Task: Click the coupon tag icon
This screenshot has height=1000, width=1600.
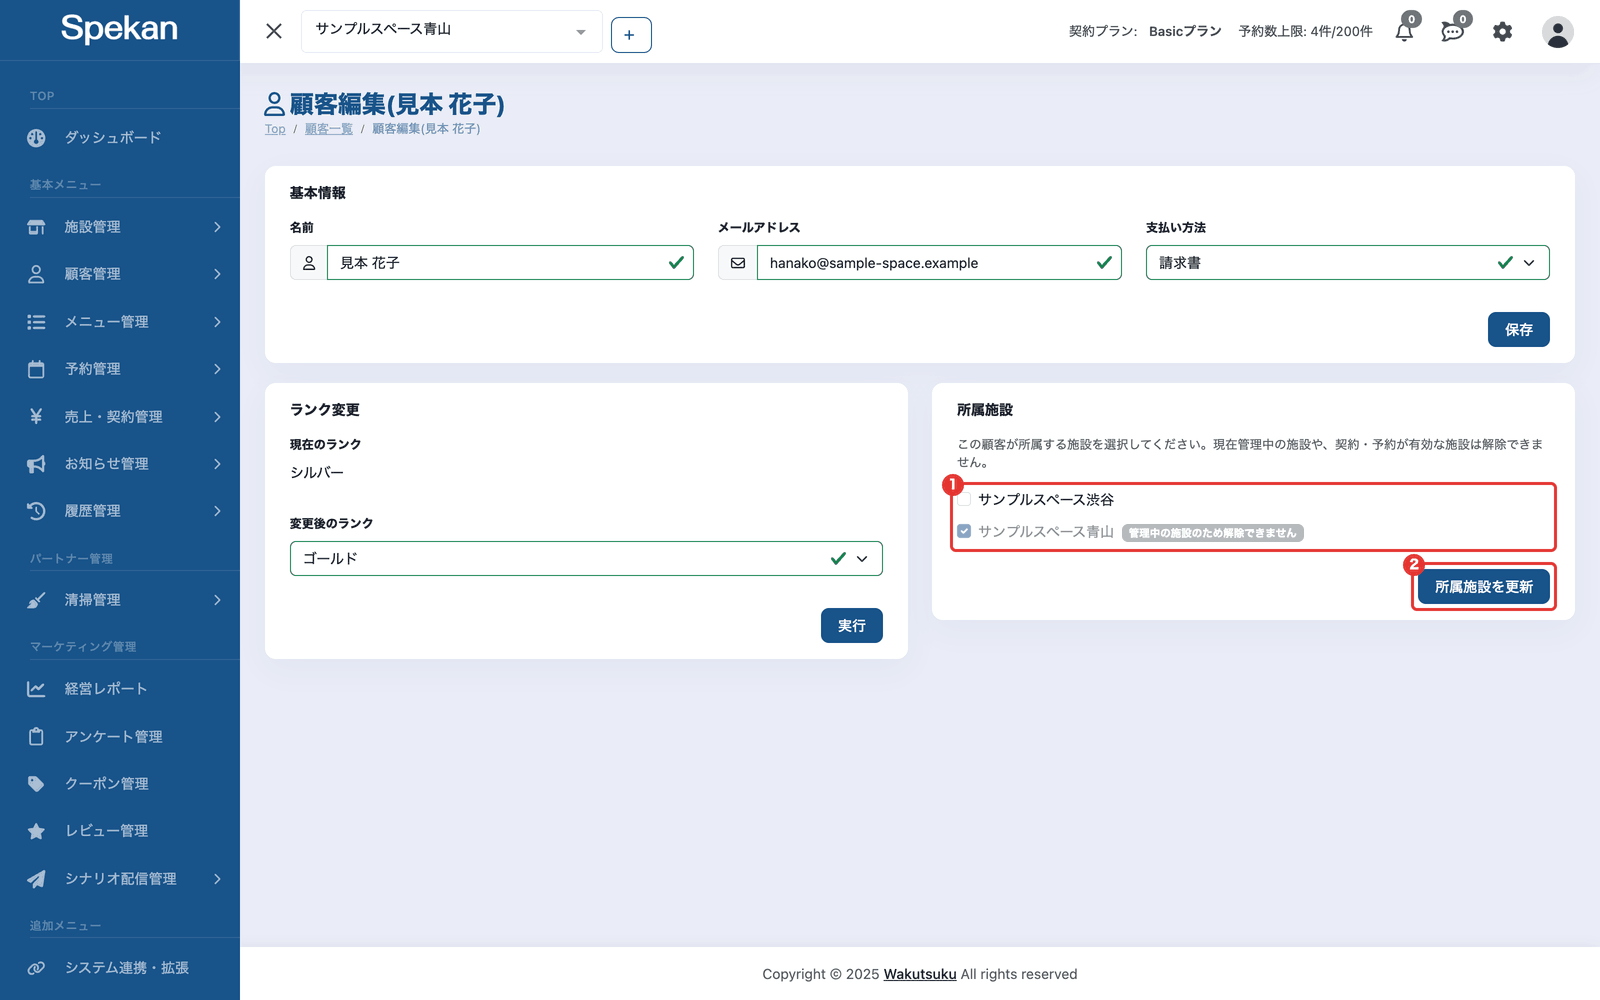Action: click(x=36, y=784)
